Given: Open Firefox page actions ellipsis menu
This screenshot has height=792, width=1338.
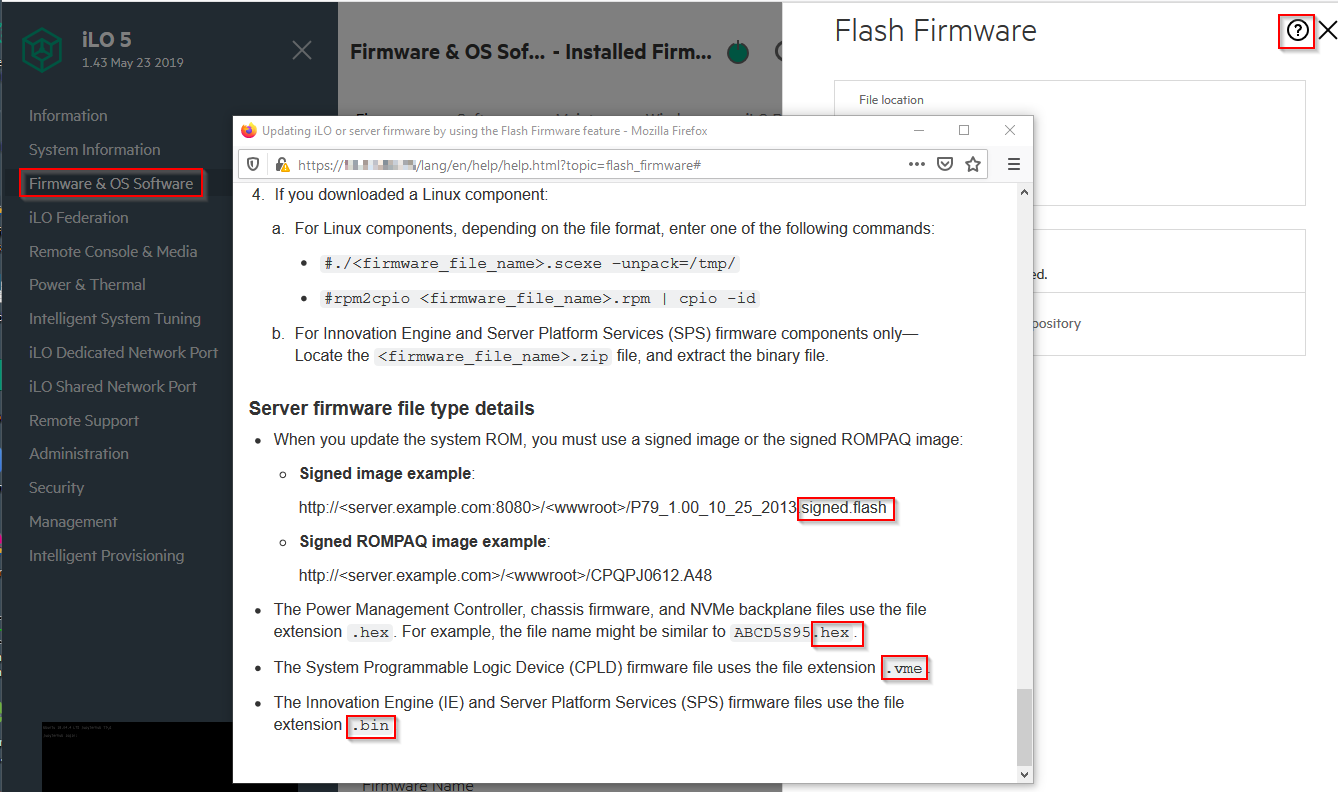Looking at the screenshot, I should tap(916, 164).
